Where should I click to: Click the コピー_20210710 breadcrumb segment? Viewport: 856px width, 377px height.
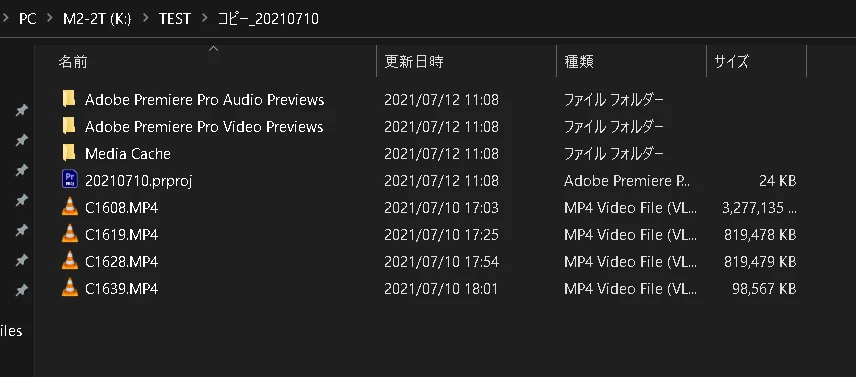268,19
